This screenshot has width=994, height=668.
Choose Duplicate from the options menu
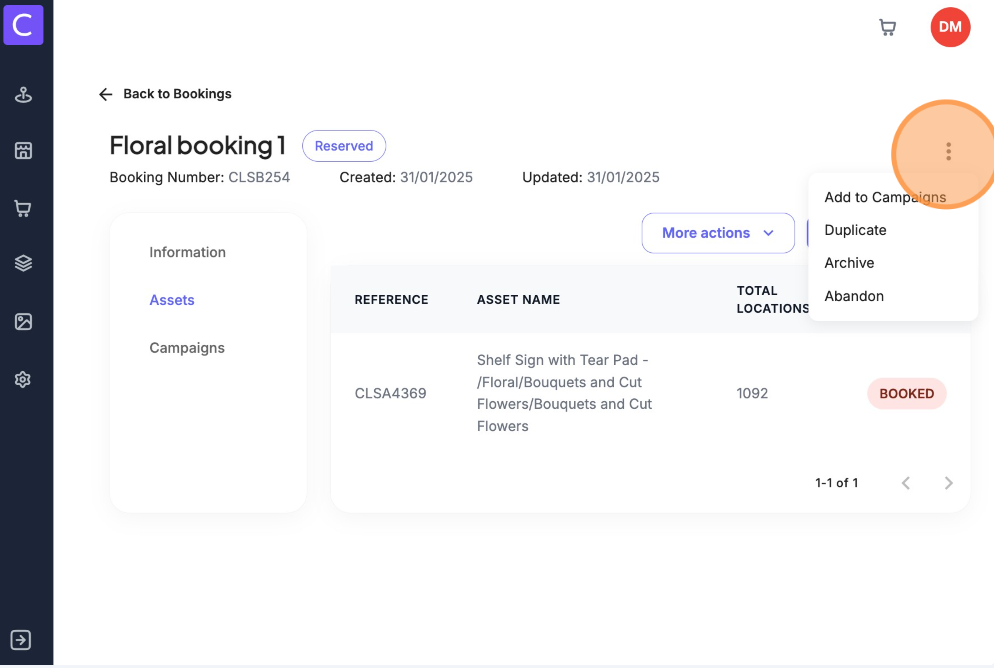[855, 230]
